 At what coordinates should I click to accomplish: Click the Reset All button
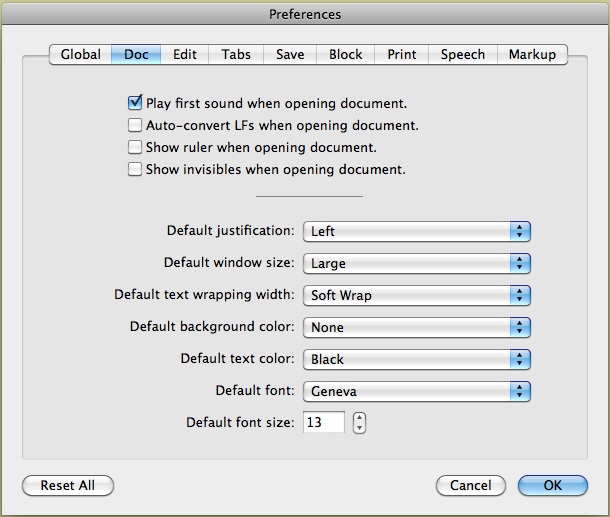point(68,485)
